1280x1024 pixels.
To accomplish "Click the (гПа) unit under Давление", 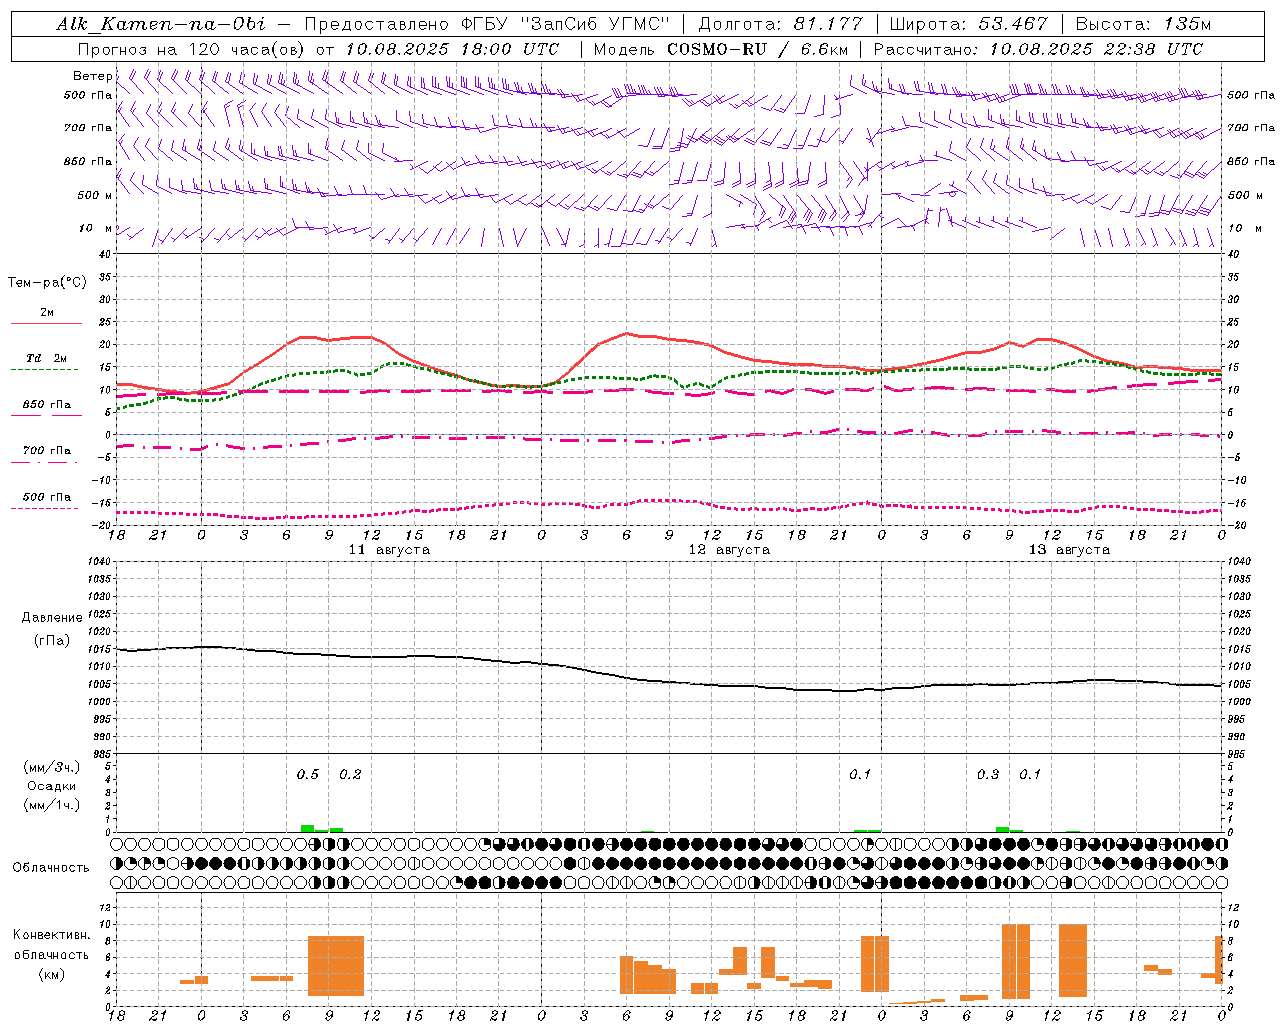I will click(x=51, y=640).
